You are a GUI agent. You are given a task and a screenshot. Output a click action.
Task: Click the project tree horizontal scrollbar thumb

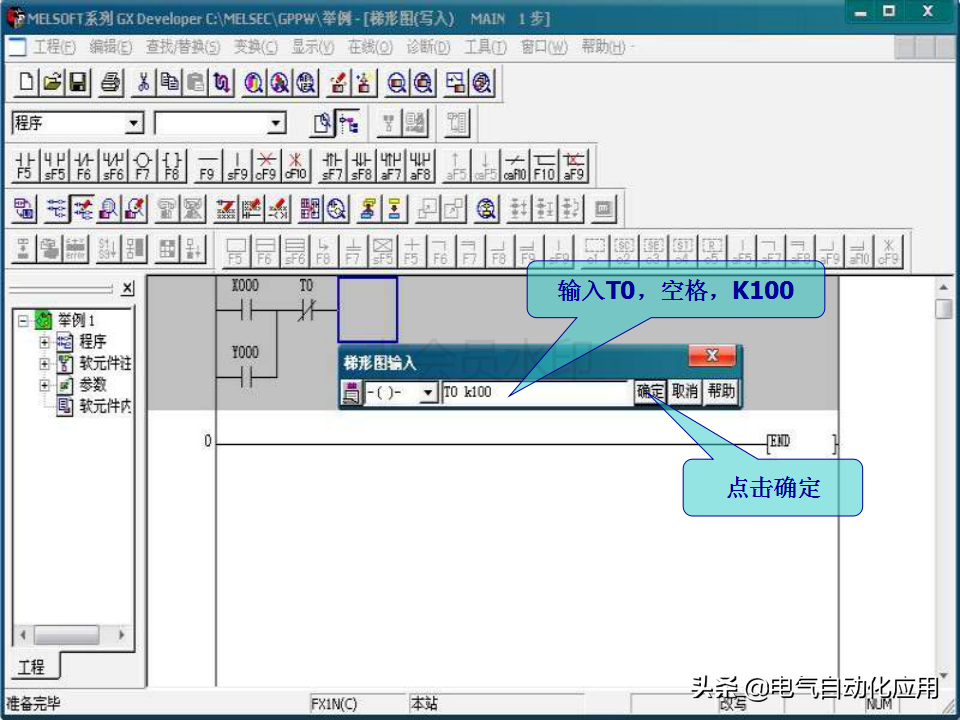(66, 635)
